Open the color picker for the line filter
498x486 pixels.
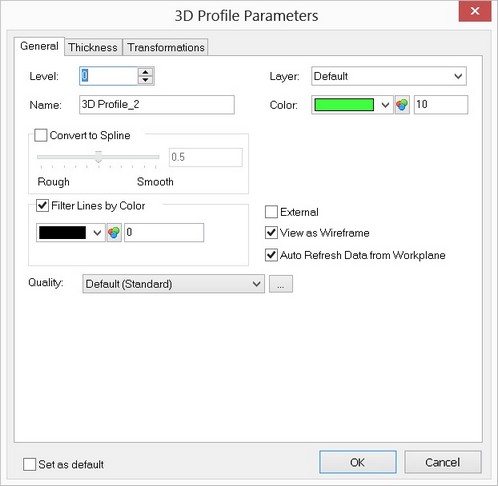point(114,232)
